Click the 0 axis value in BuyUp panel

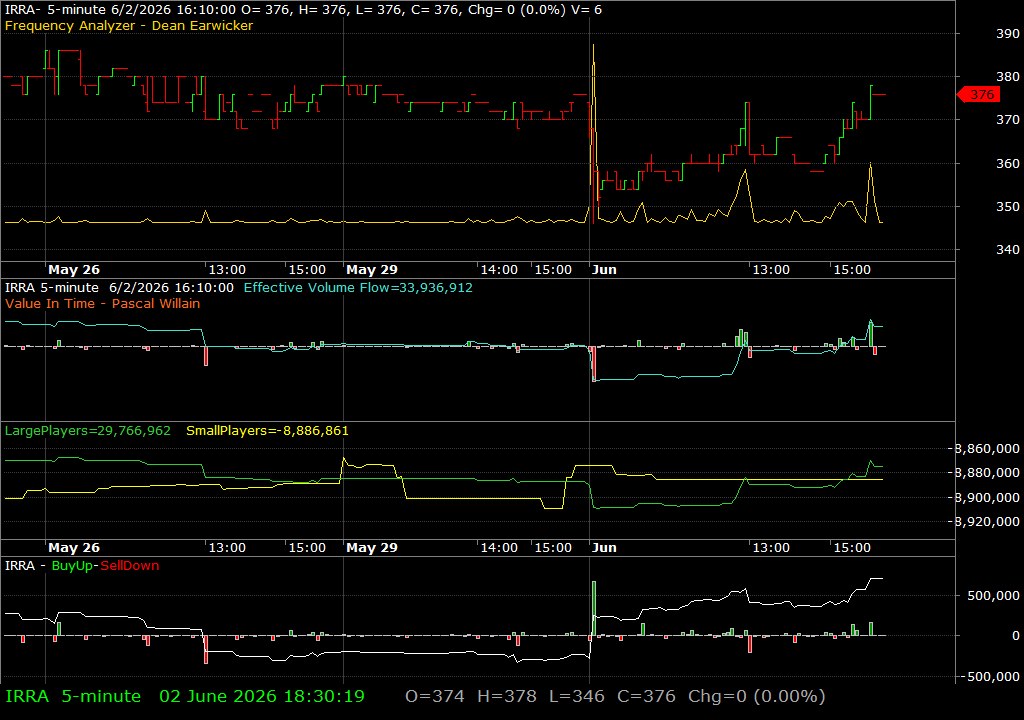pos(1016,635)
